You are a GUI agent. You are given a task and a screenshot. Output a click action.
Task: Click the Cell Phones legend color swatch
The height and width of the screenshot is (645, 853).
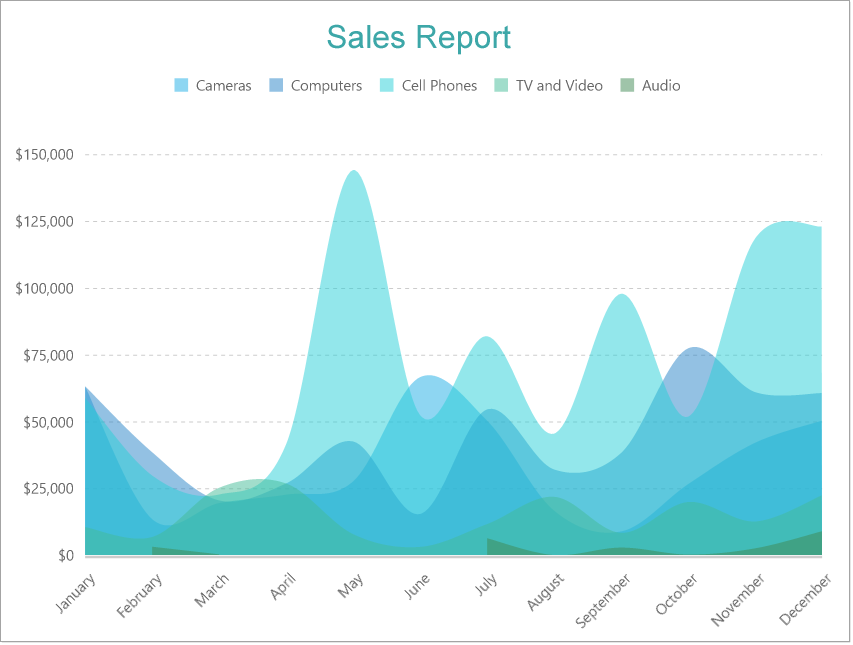coord(387,86)
